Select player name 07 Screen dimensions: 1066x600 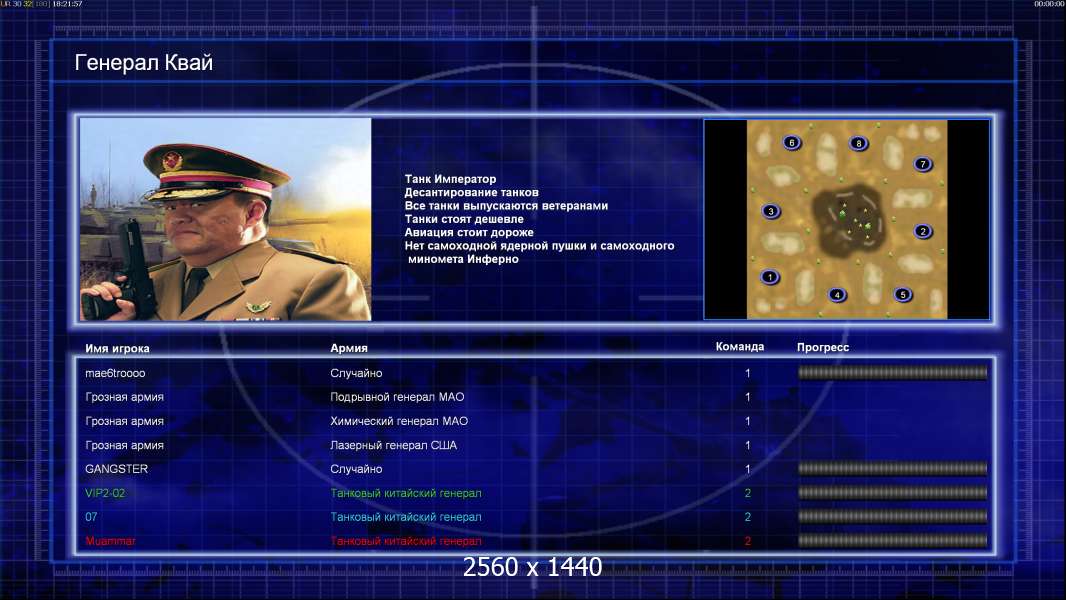(91, 517)
